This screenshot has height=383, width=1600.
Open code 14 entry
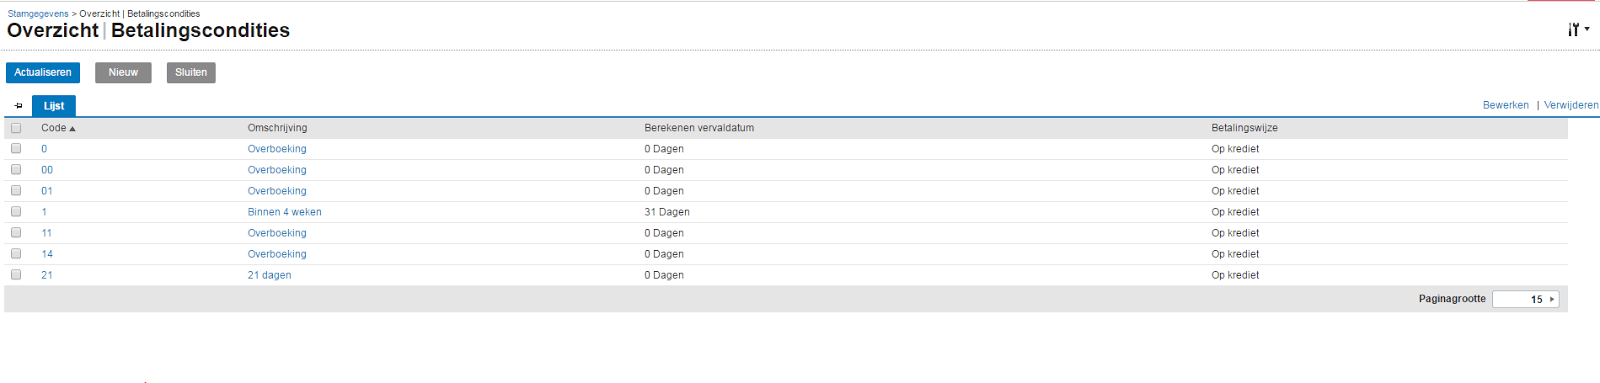(x=47, y=254)
